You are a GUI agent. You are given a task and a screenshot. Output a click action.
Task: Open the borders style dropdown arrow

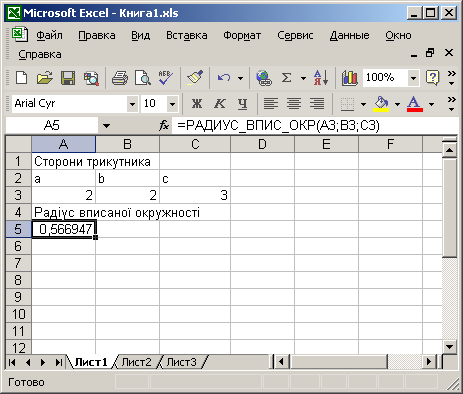[x=363, y=104]
